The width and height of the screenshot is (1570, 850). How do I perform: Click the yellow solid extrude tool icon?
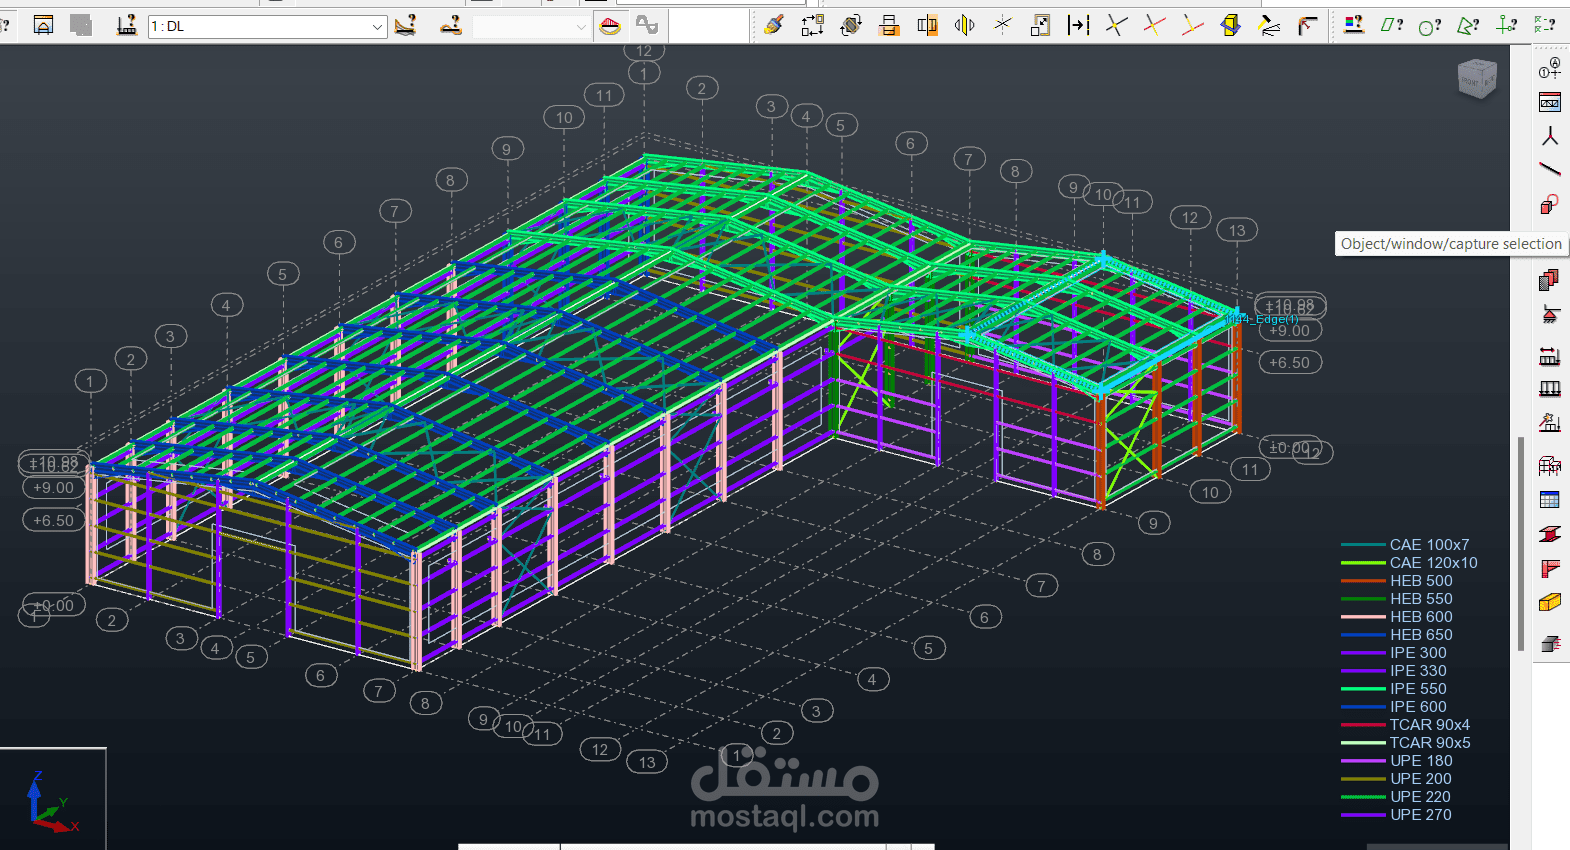pos(1230,25)
